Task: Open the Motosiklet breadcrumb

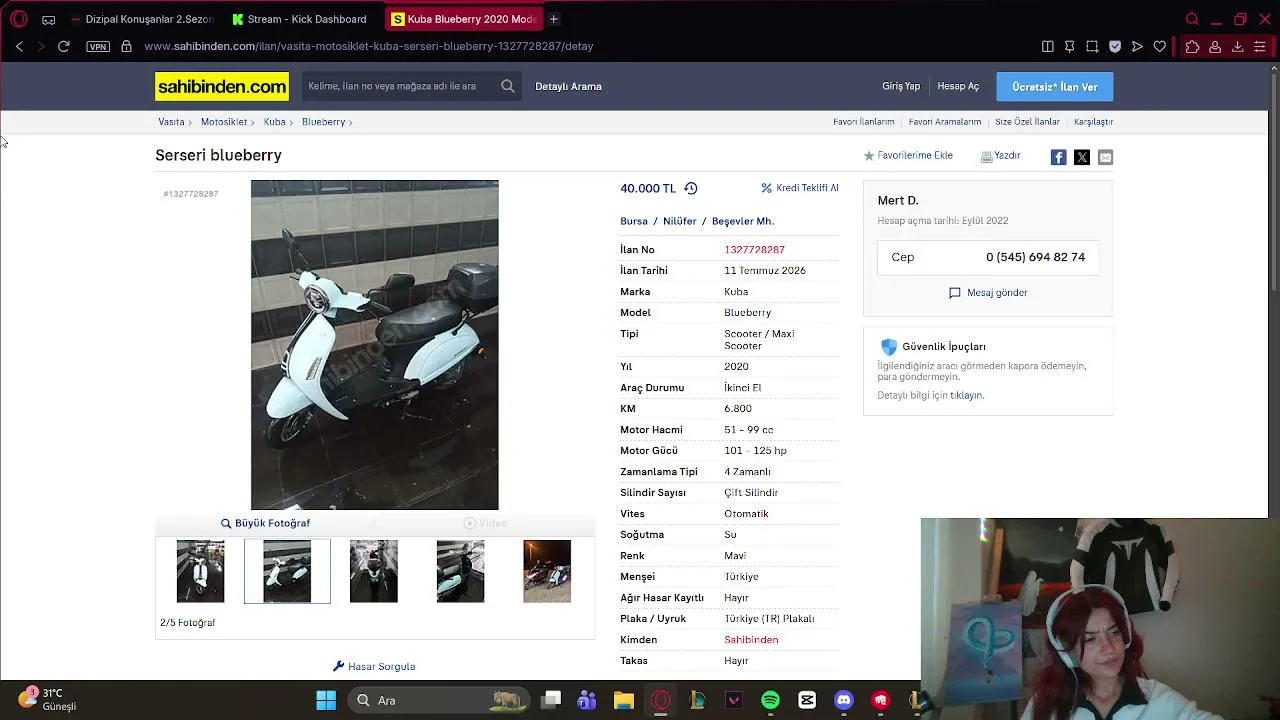Action: coord(224,122)
